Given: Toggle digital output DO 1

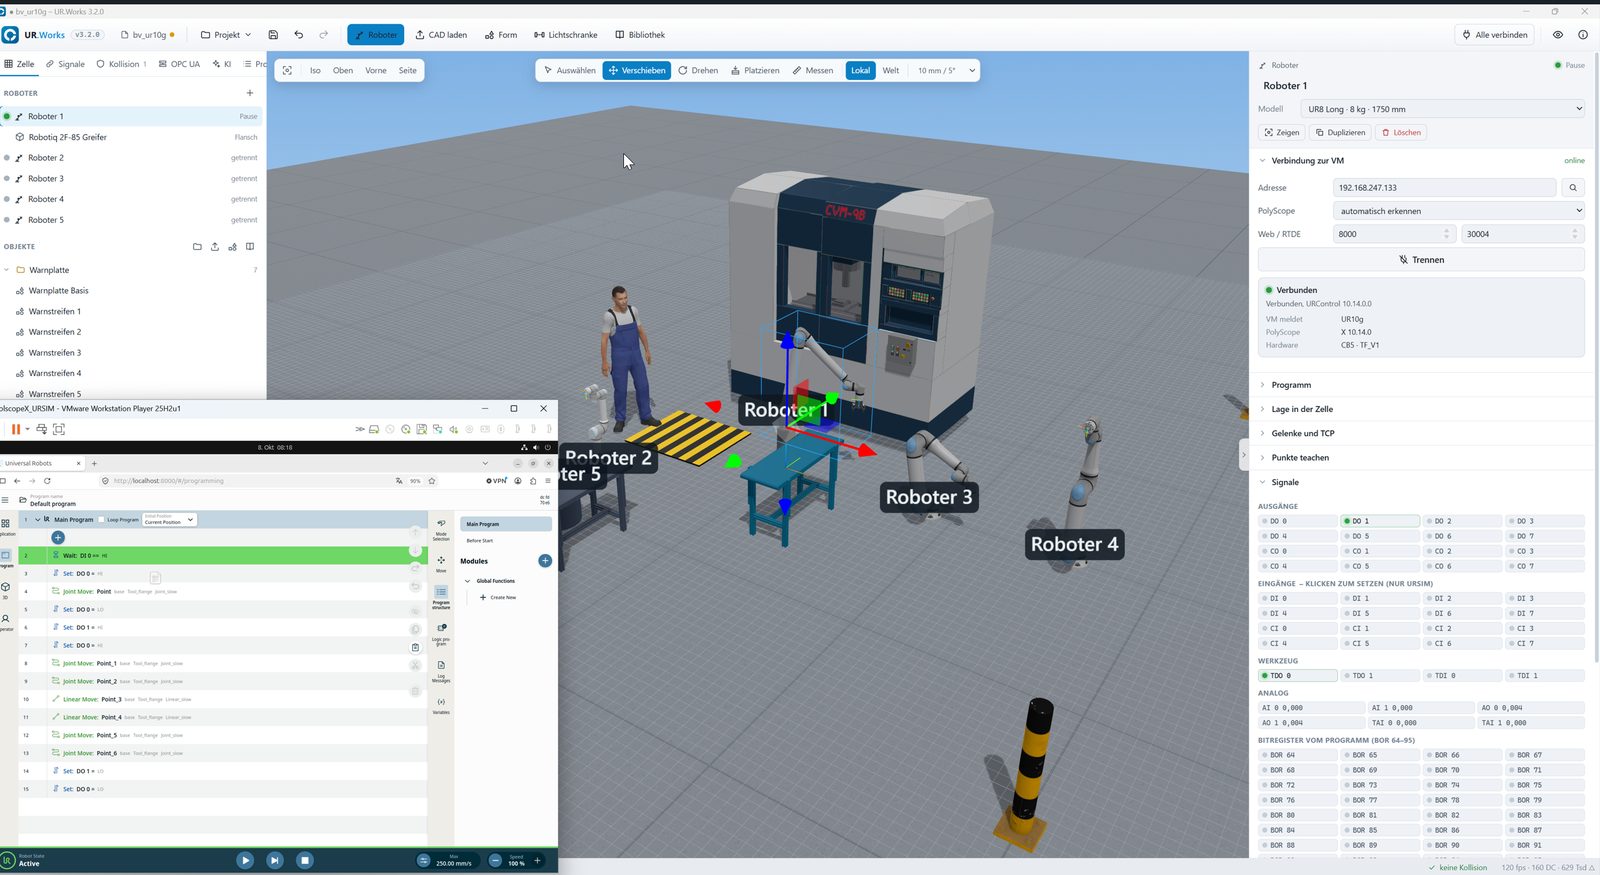Looking at the screenshot, I should [1380, 521].
